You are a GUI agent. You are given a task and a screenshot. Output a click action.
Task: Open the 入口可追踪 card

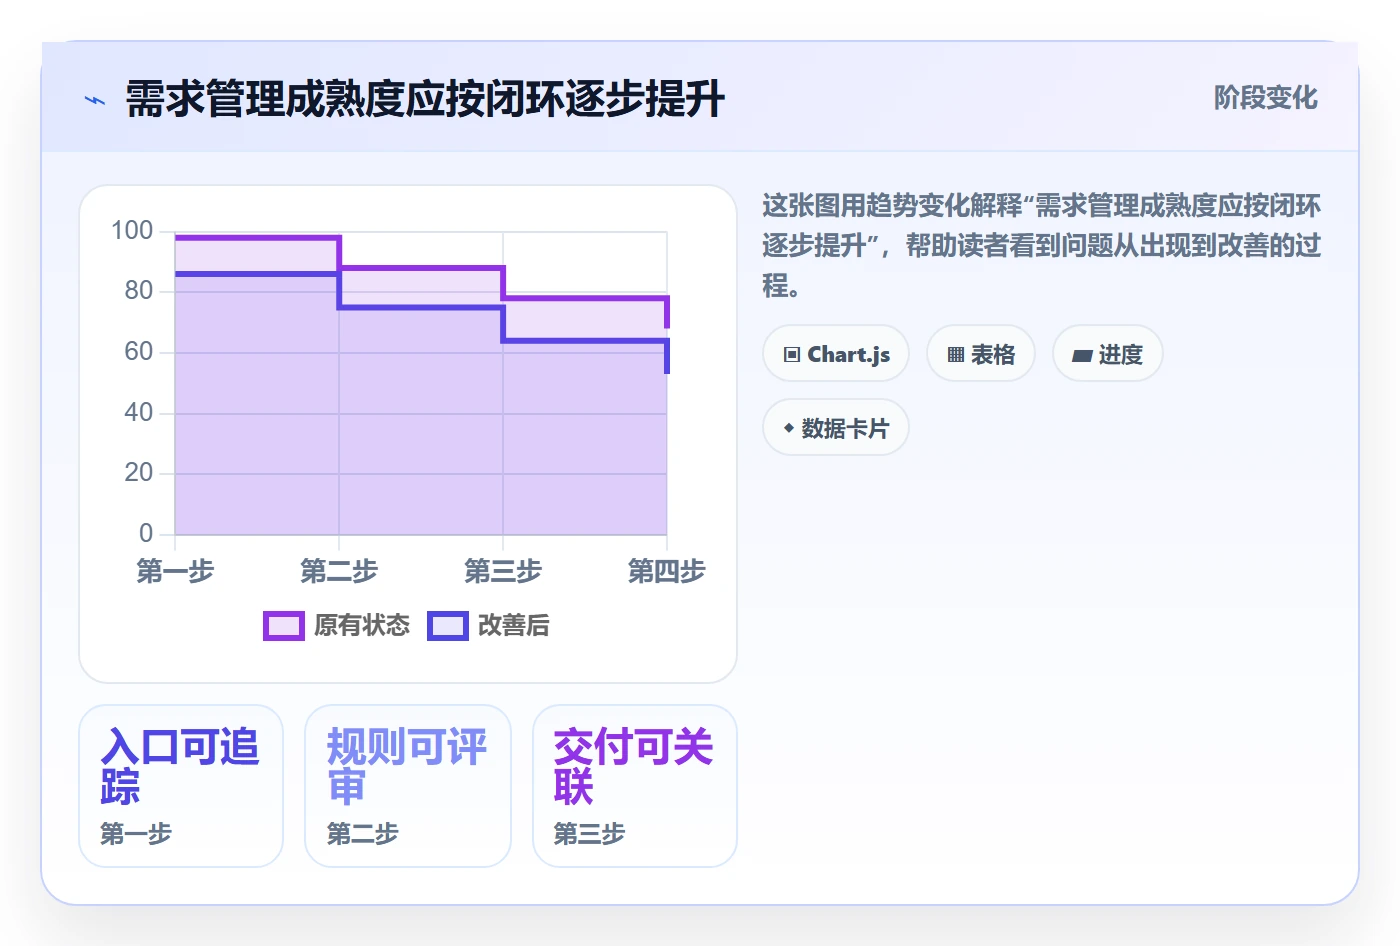(181, 786)
